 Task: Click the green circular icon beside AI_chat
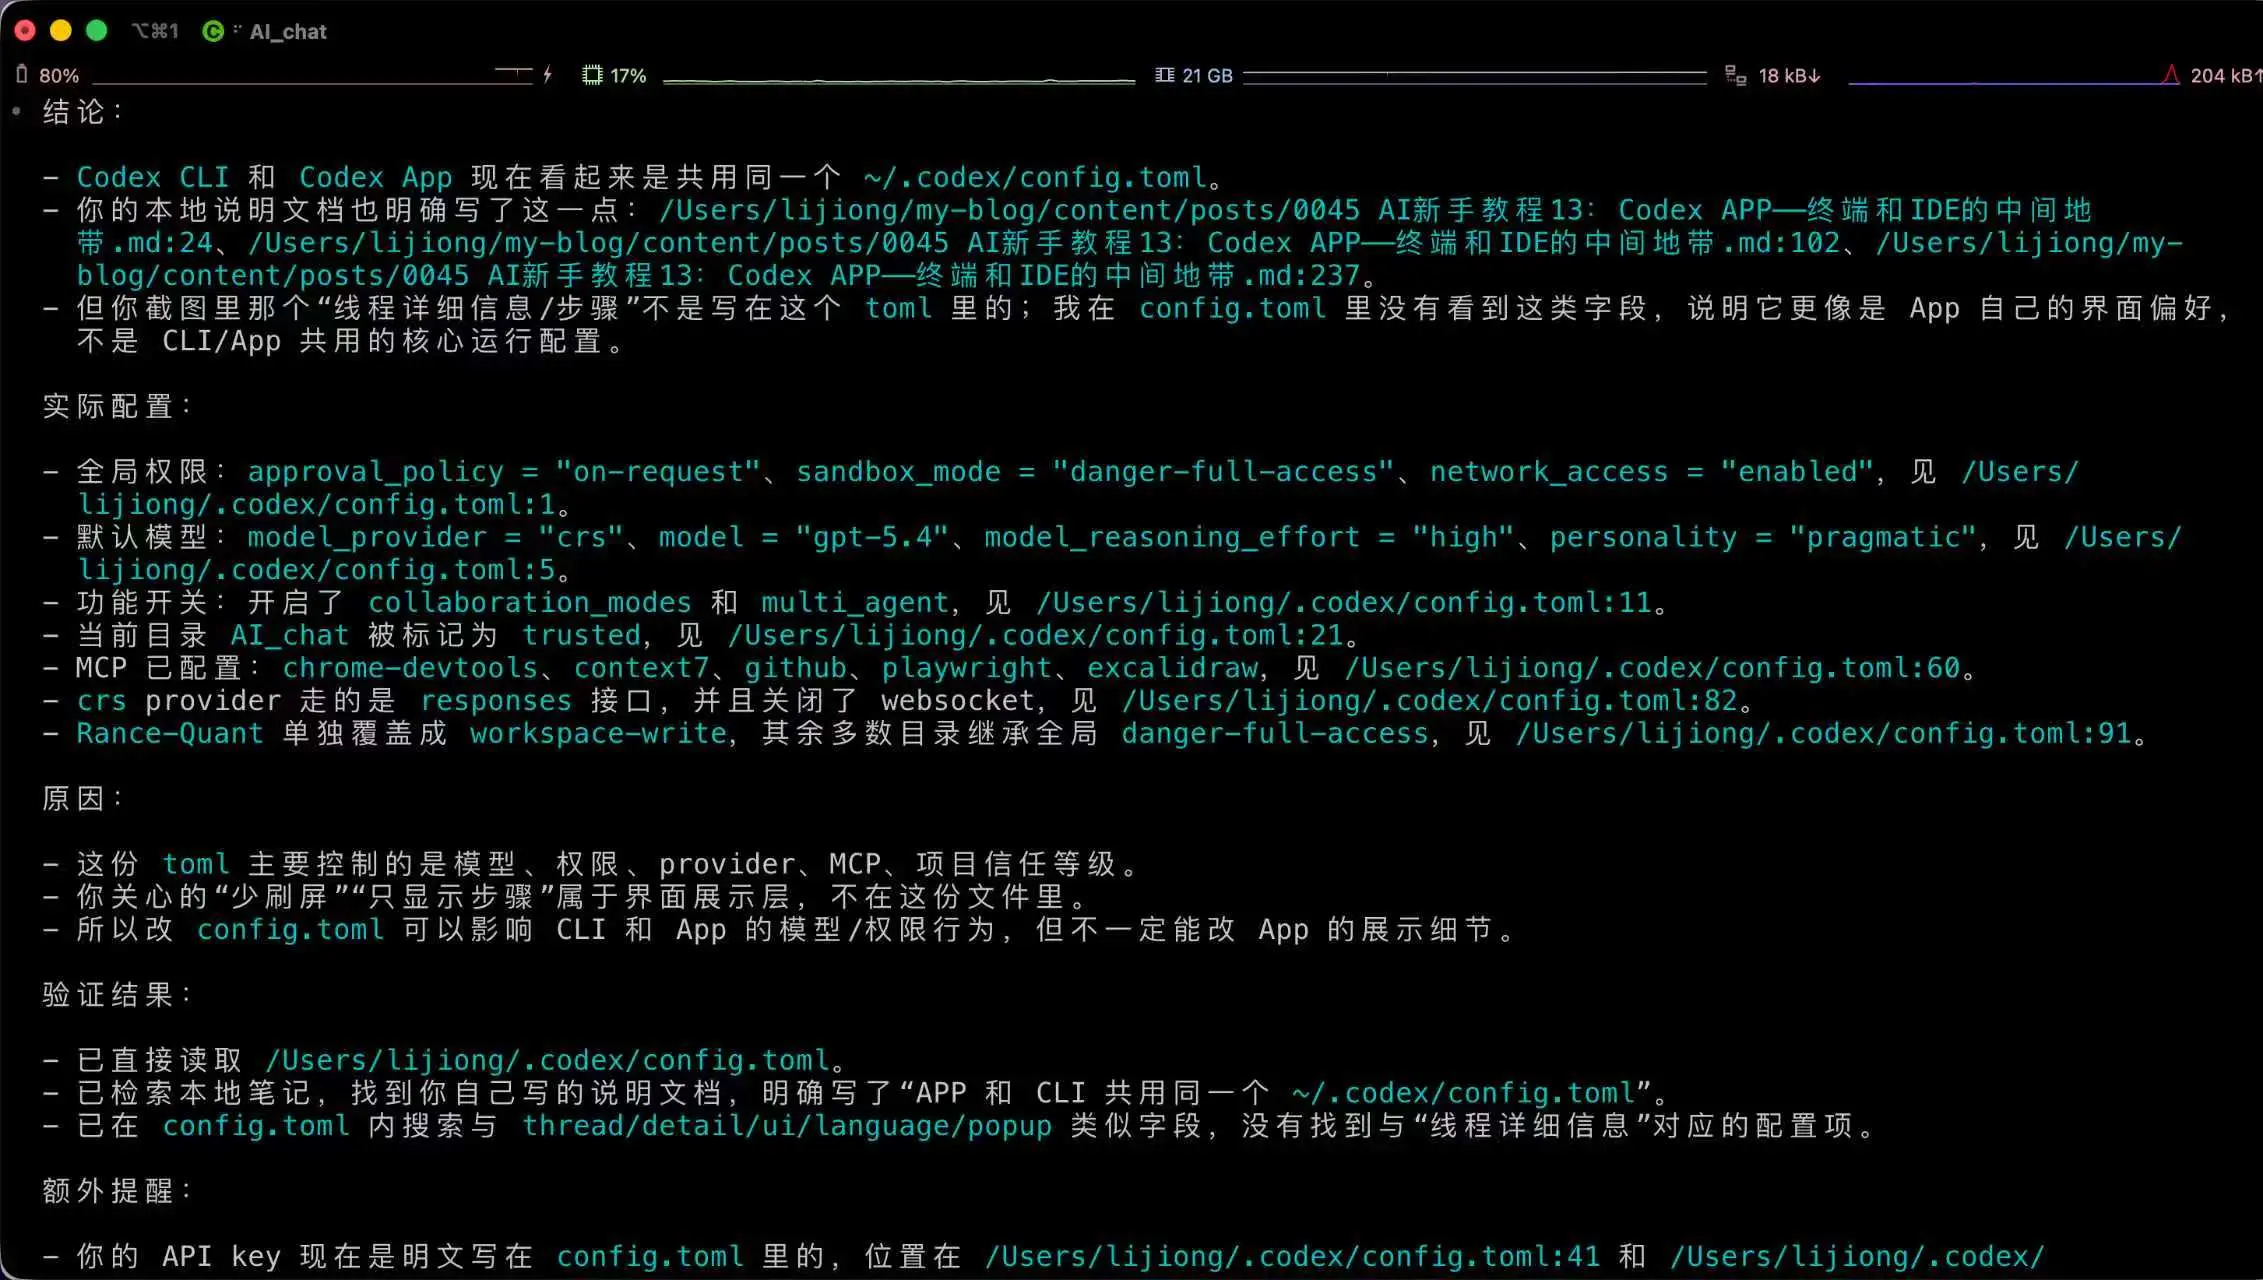coord(212,32)
